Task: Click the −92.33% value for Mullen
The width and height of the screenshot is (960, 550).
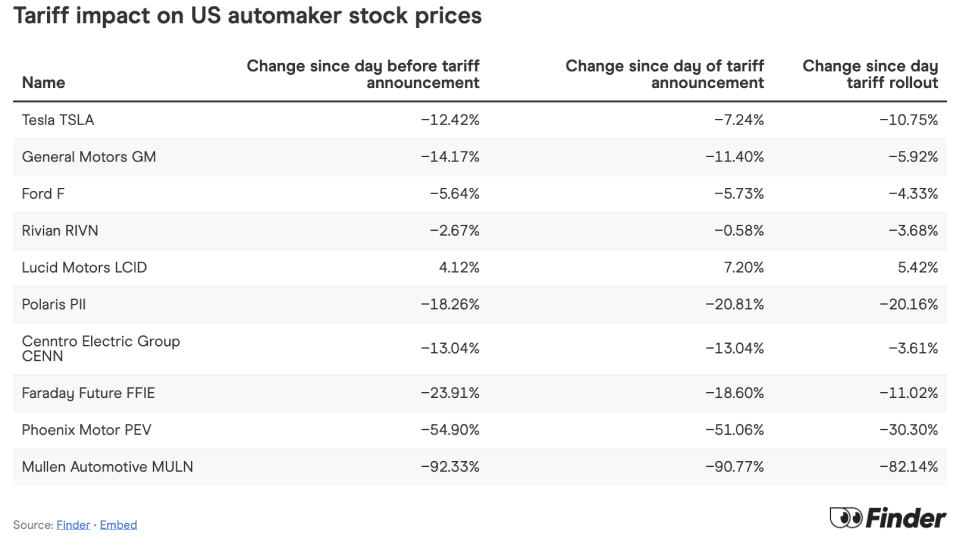Action: coord(448,467)
